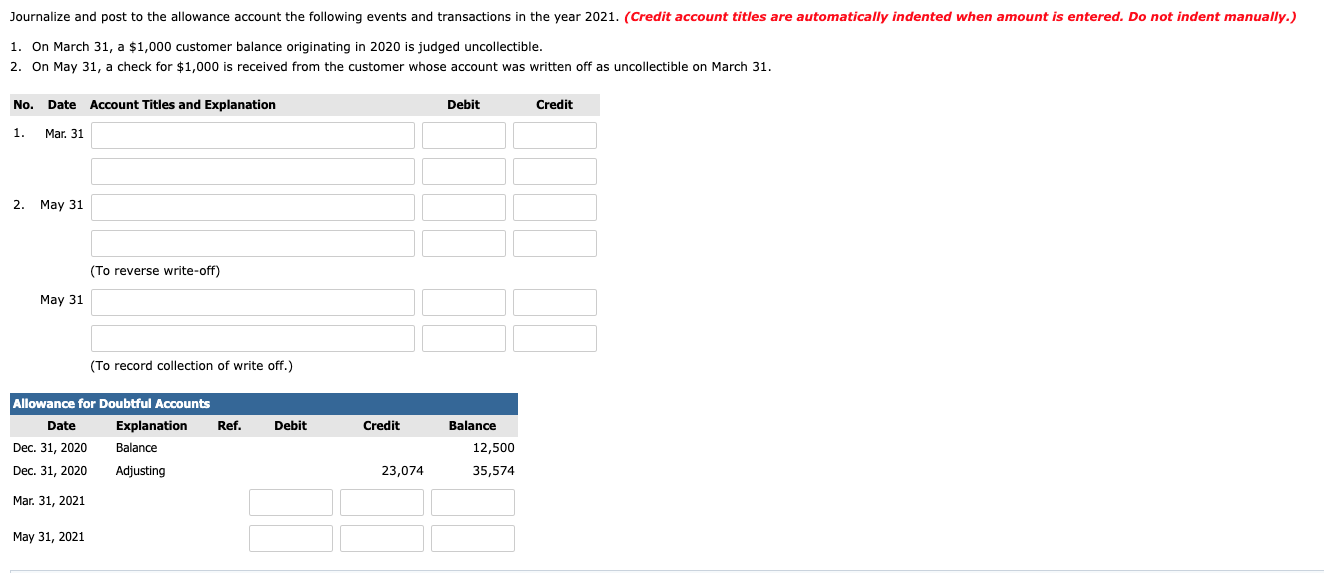1324x573 pixels.
Task: Click the '35,574' balance value
Action: (x=493, y=471)
